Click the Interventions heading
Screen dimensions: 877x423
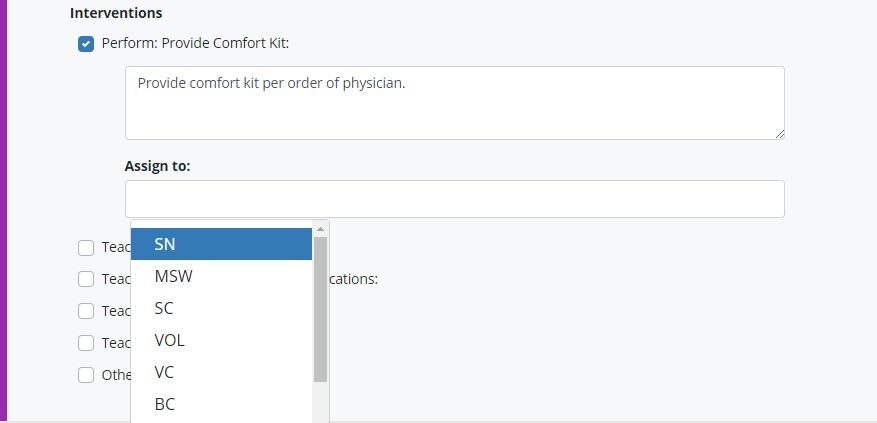point(116,13)
